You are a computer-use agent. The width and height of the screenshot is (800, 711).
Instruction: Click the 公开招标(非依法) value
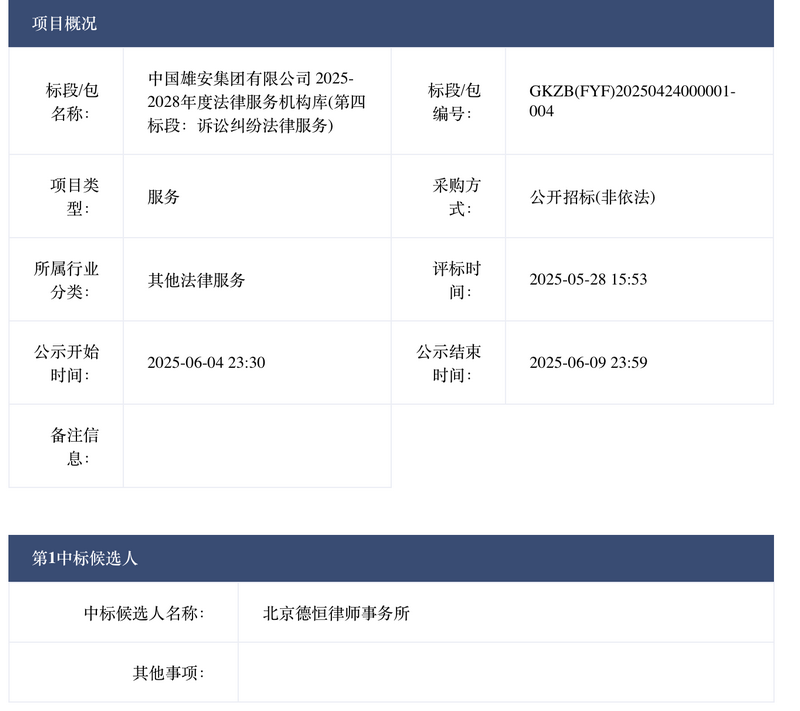(592, 197)
